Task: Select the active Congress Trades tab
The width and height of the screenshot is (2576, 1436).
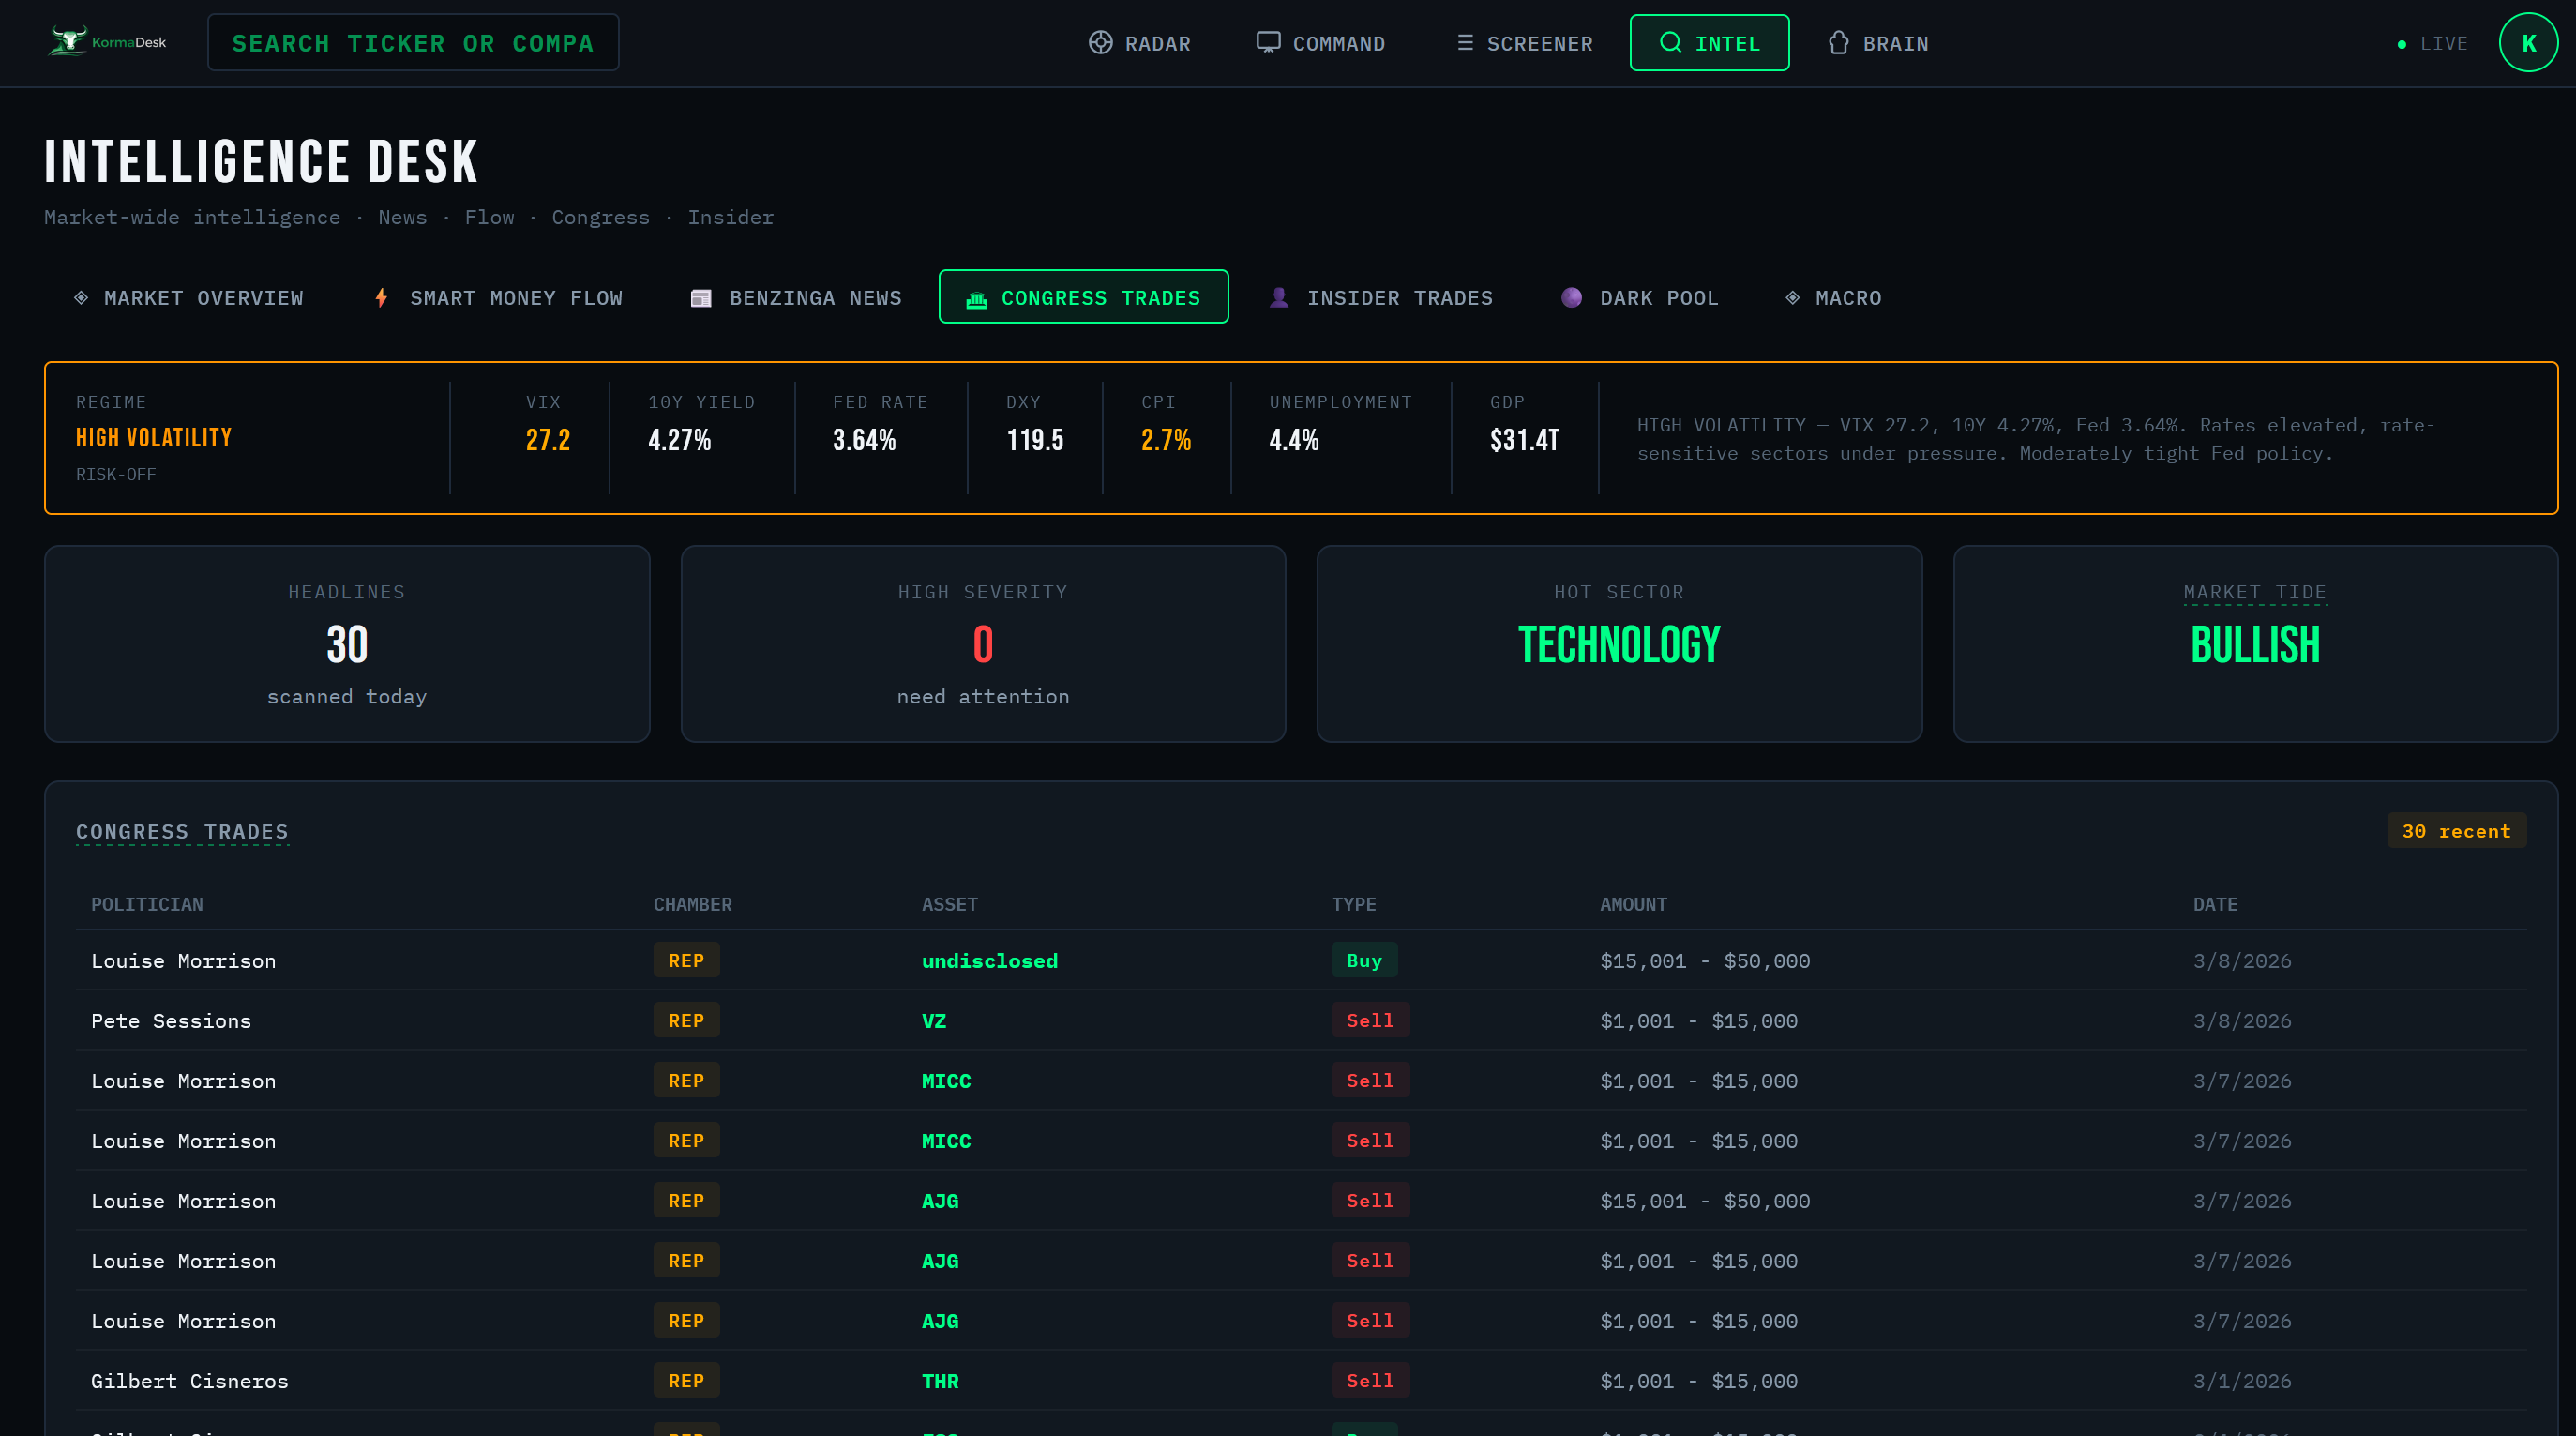Action: pyautogui.click(x=1083, y=298)
